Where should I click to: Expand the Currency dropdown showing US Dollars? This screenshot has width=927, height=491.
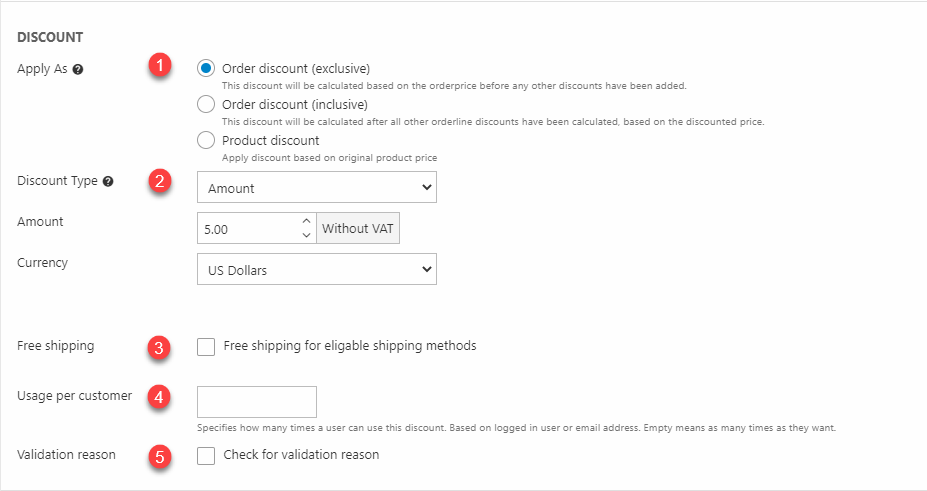click(x=316, y=270)
